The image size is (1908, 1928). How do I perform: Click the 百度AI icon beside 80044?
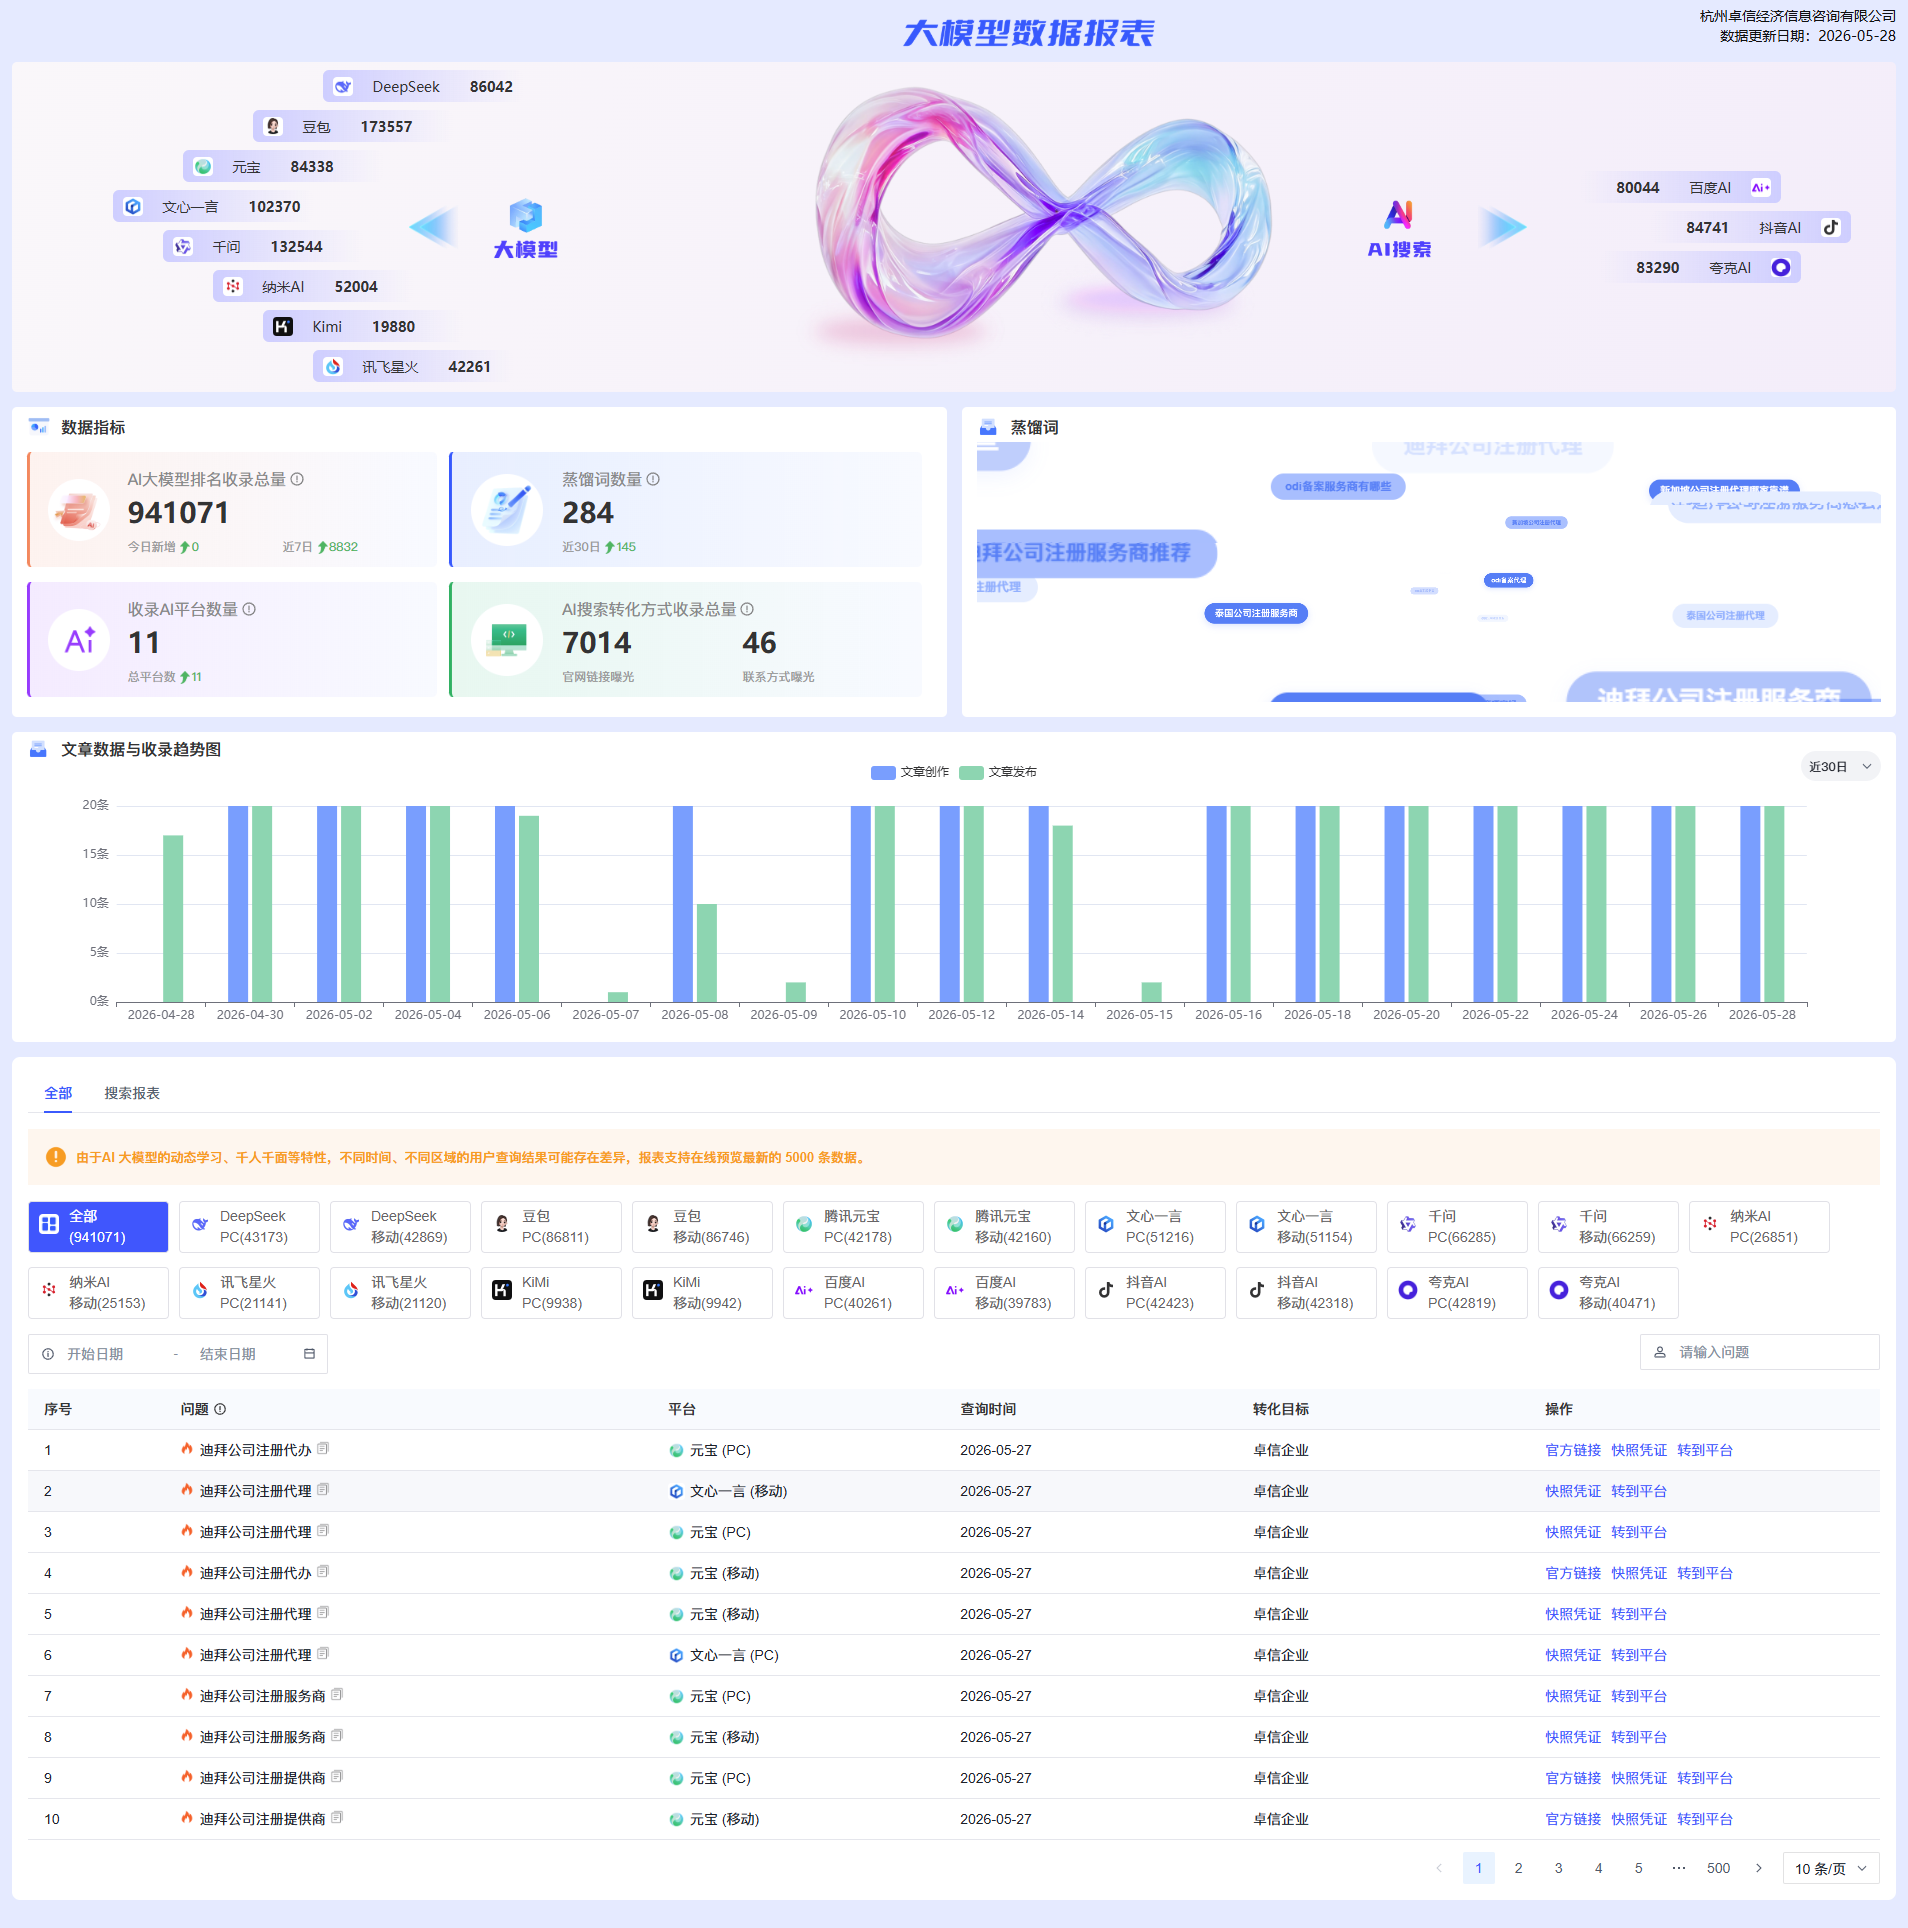pyautogui.click(x=1761, y=188)
